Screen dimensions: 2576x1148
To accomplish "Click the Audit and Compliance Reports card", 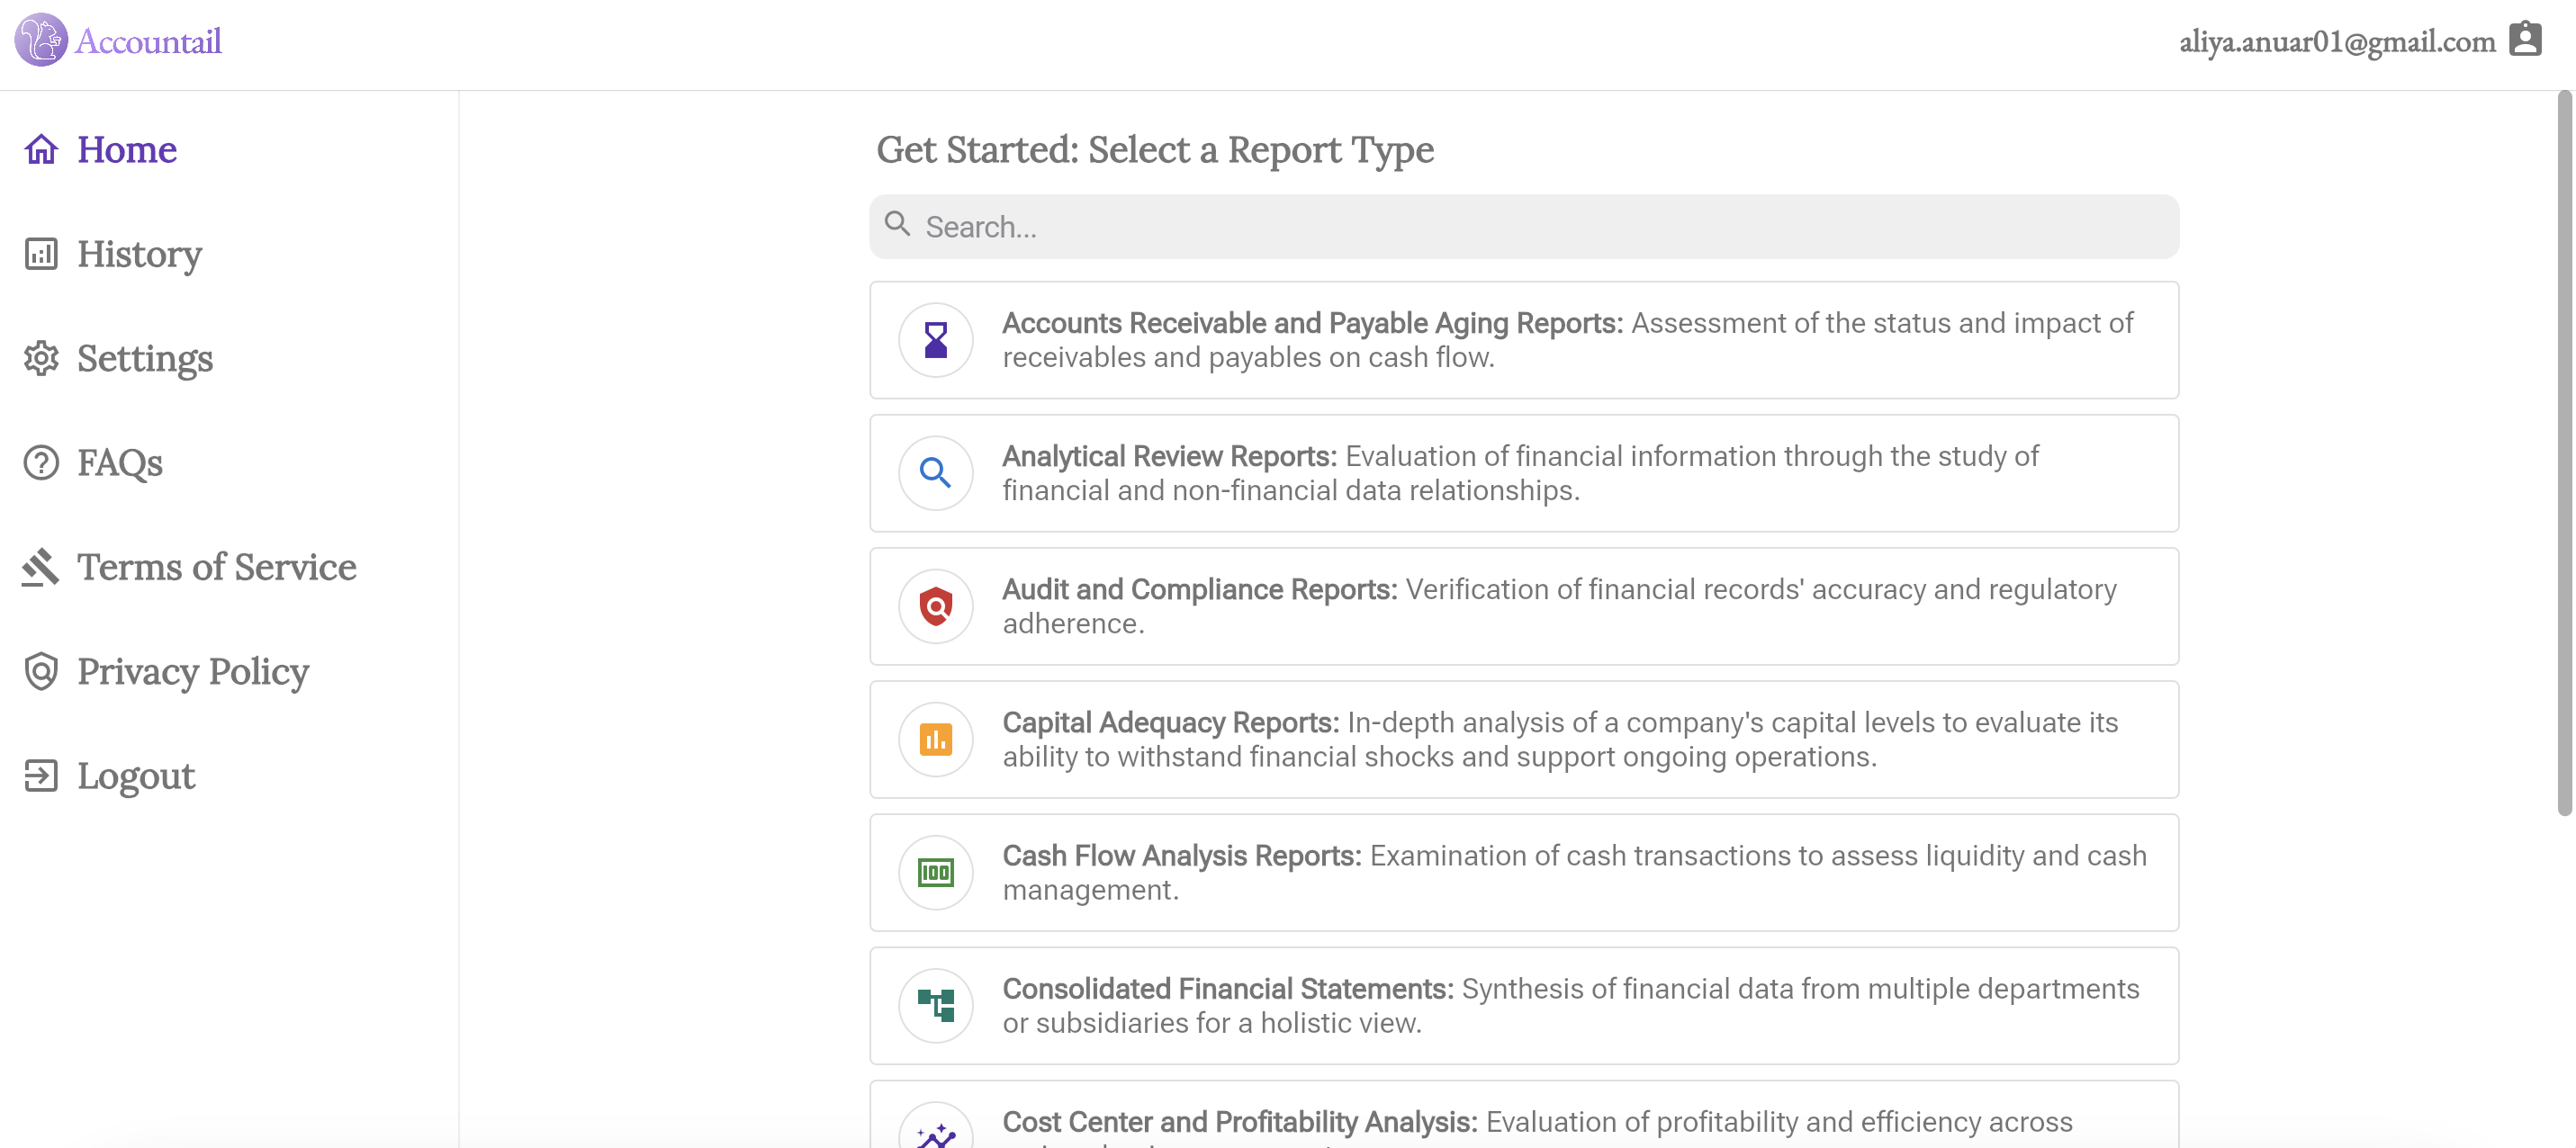I will pos(1524,606).
